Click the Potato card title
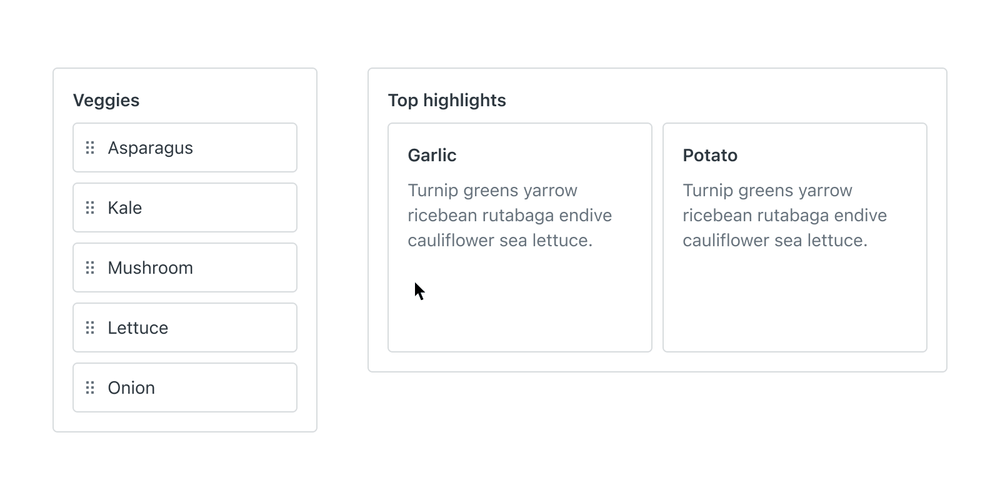Viewport: 1000px width, 500px height. 710,156
